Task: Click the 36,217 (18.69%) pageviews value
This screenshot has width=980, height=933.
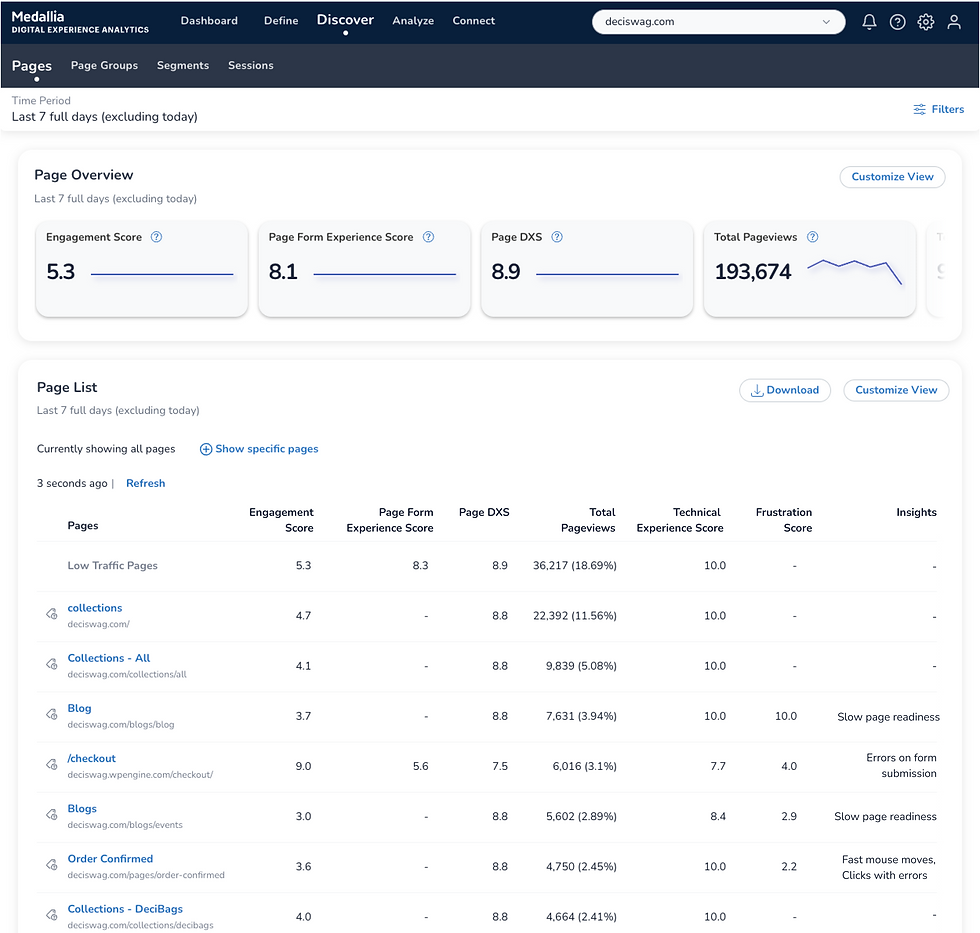Action: pyautogui.click(x=574, y=566)
